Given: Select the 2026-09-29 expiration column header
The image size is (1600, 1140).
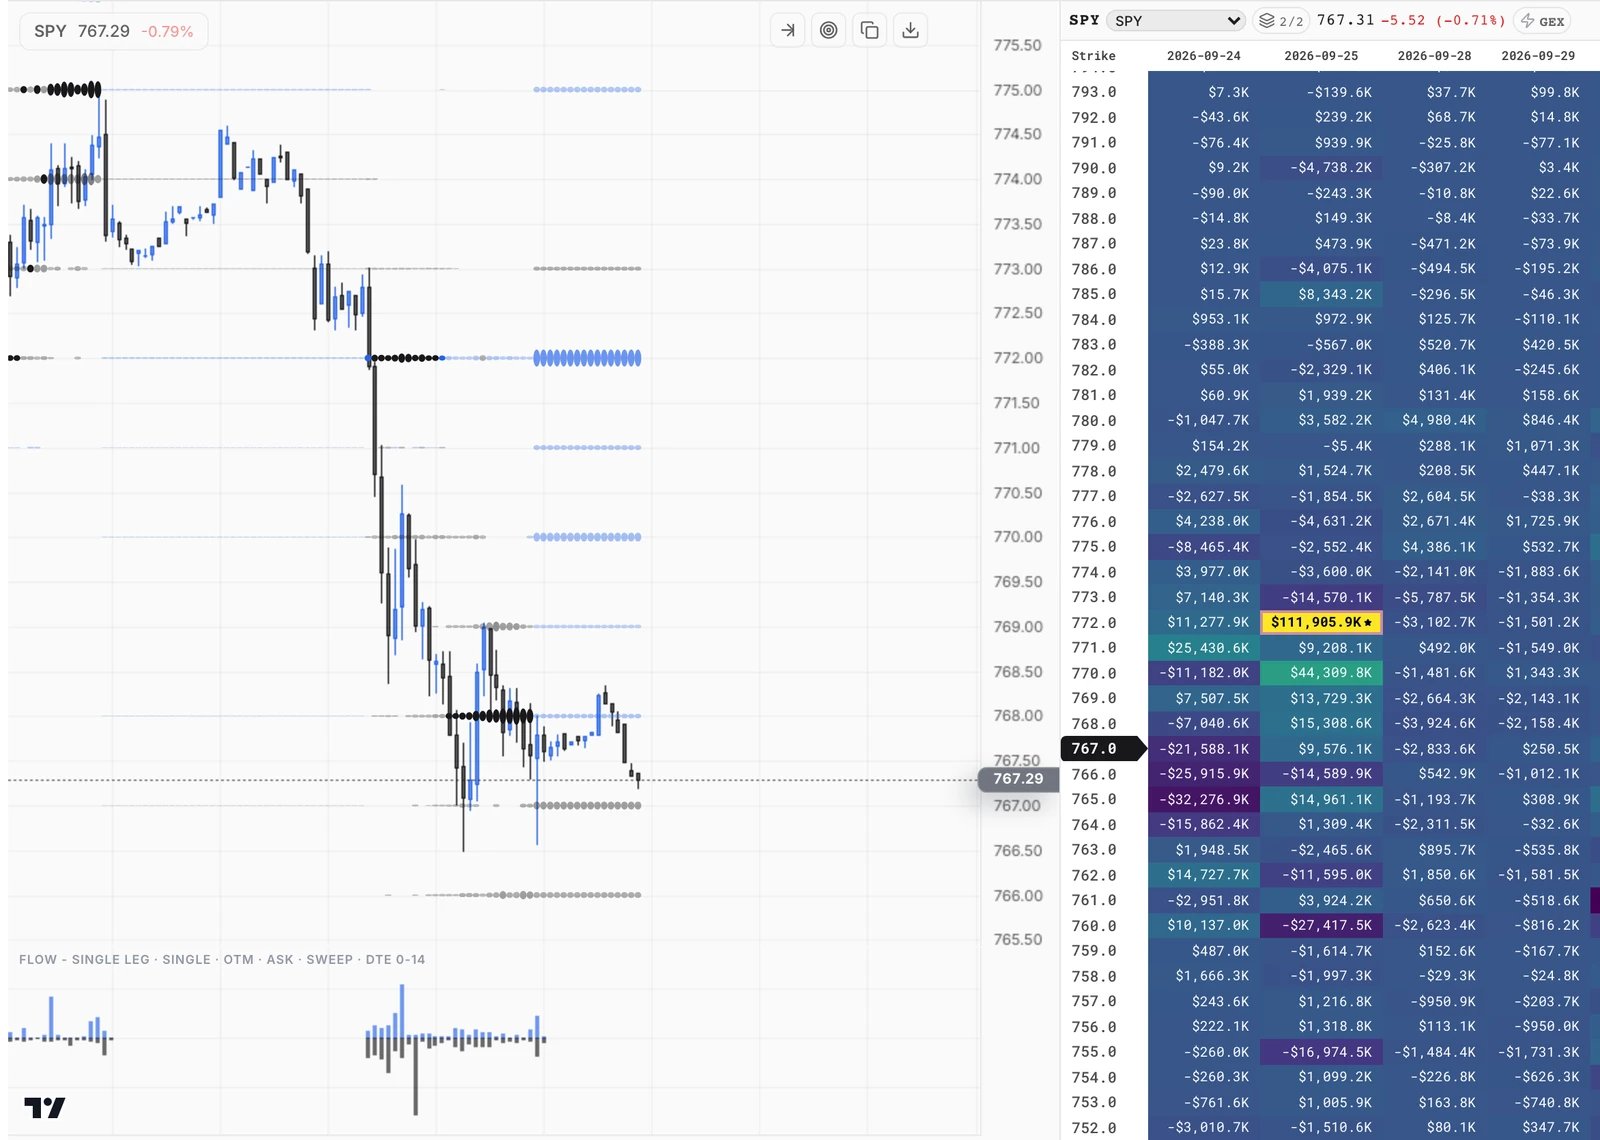Looking at the screenshot, I should [1538, 56].
